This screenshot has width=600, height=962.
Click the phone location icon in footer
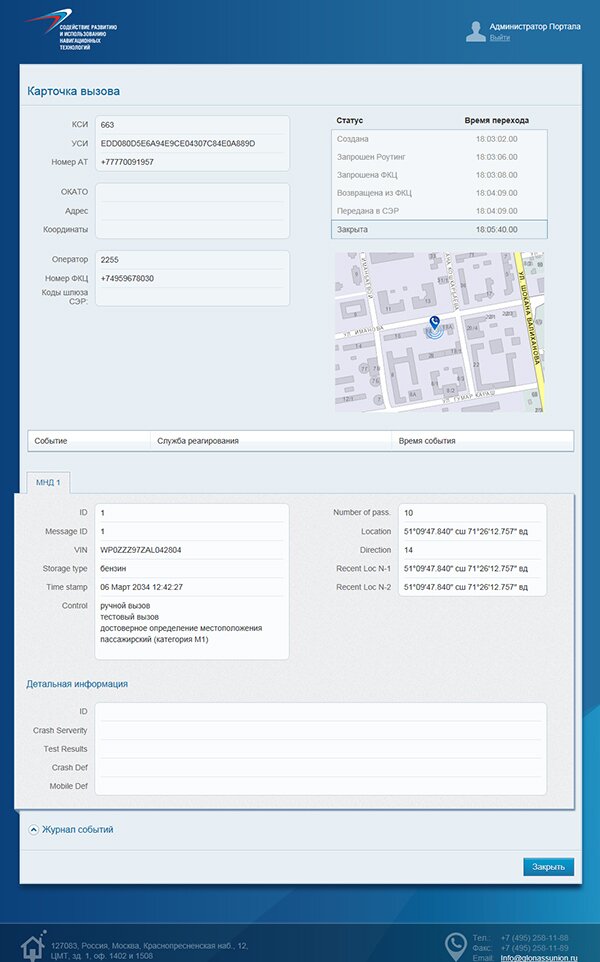pos(455,945)
